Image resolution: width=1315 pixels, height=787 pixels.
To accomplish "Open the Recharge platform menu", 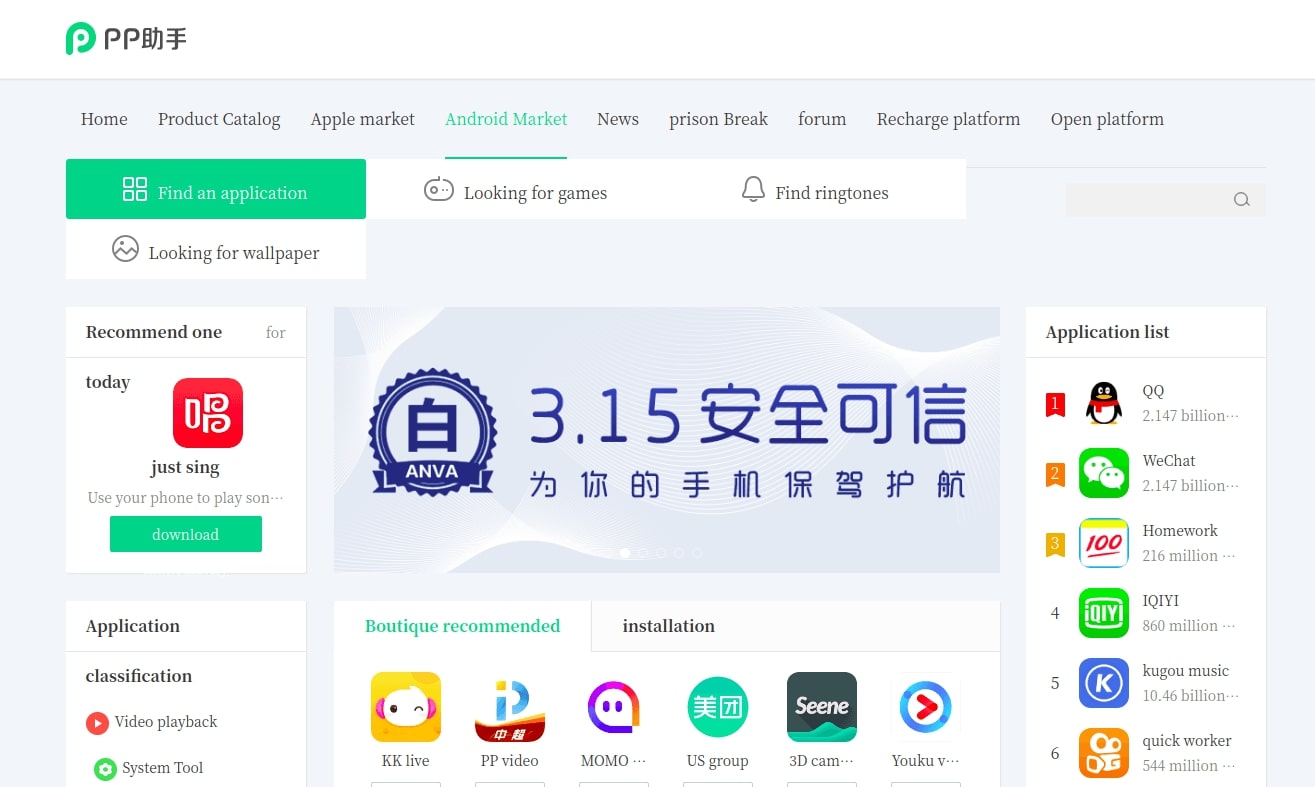I will click(x=948, y=119).
